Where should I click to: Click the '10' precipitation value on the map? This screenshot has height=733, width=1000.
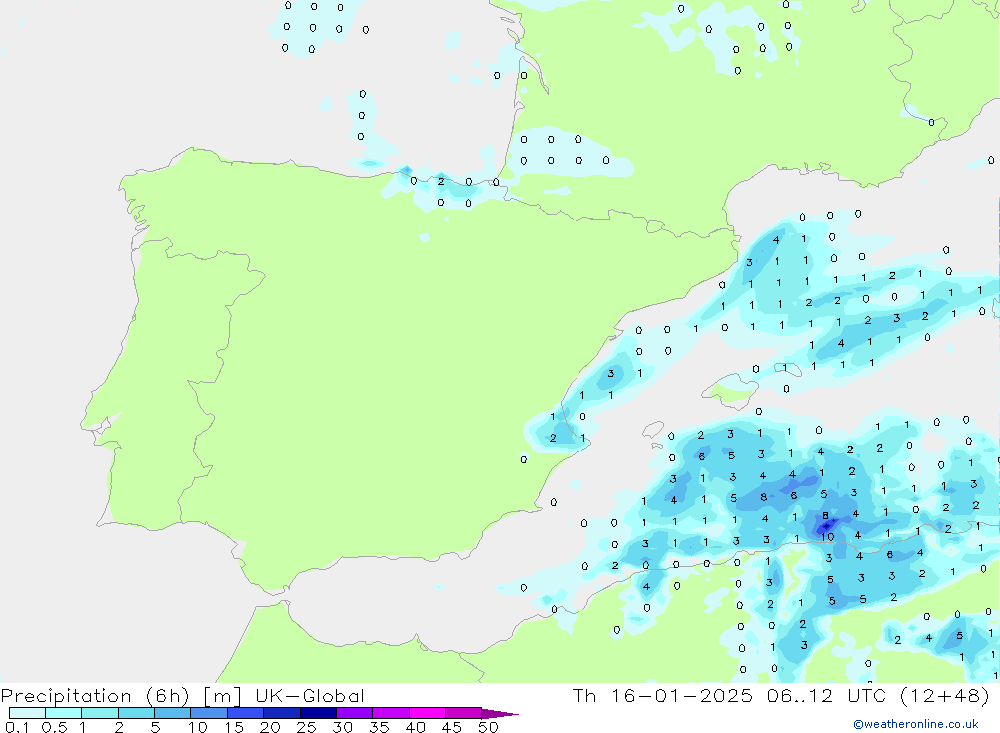(827, 537)
